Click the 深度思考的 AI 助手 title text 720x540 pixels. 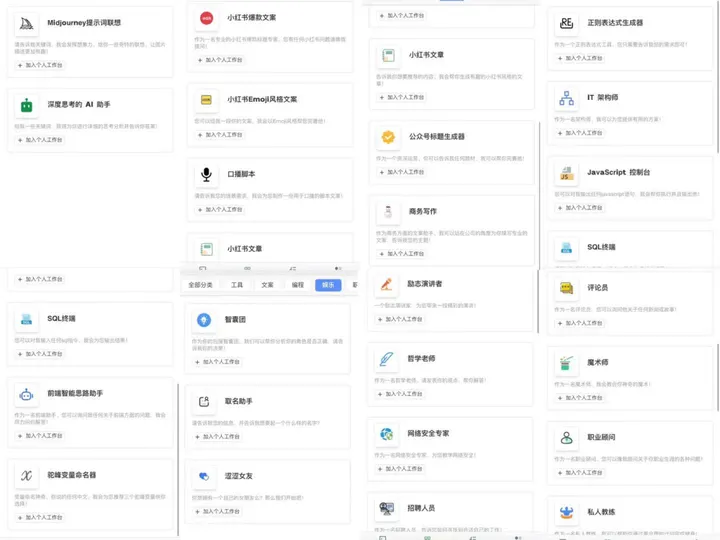point(79,105)
